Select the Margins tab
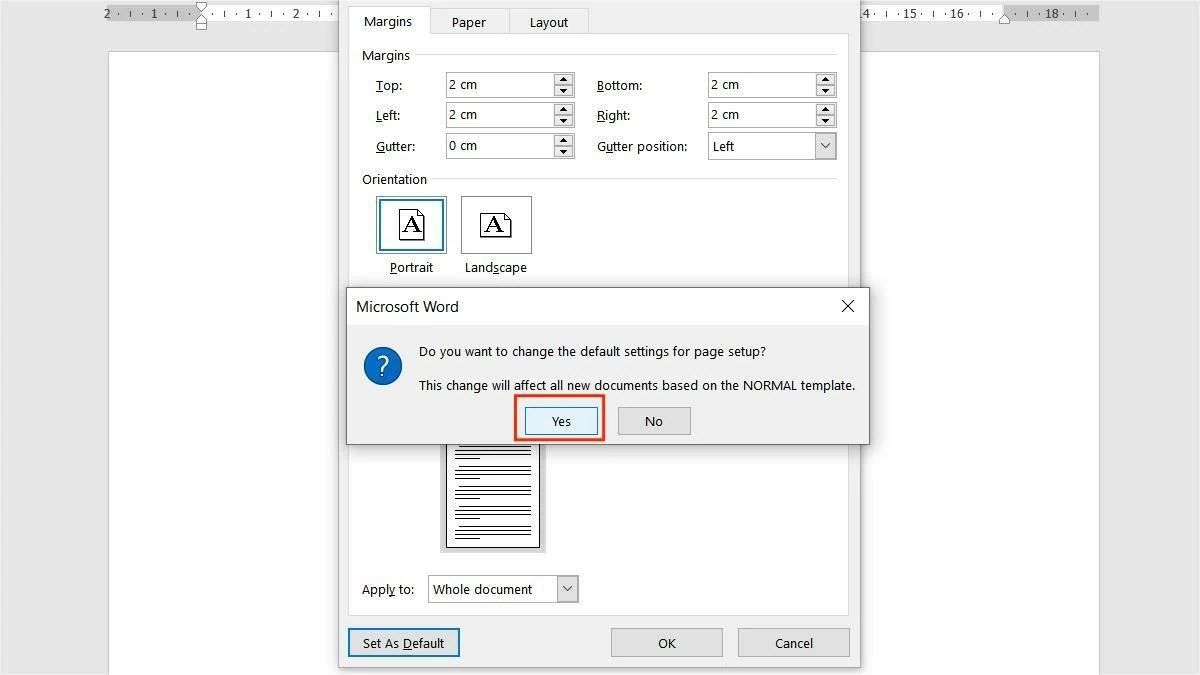Image resolution: width=1200 pixels, height=675 pixels. [x=388, y=21]
